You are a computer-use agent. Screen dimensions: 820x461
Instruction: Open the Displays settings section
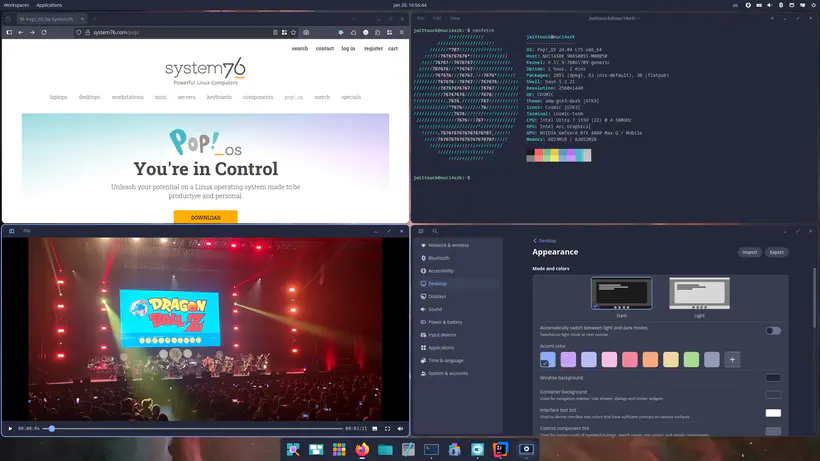pos(437,297)
